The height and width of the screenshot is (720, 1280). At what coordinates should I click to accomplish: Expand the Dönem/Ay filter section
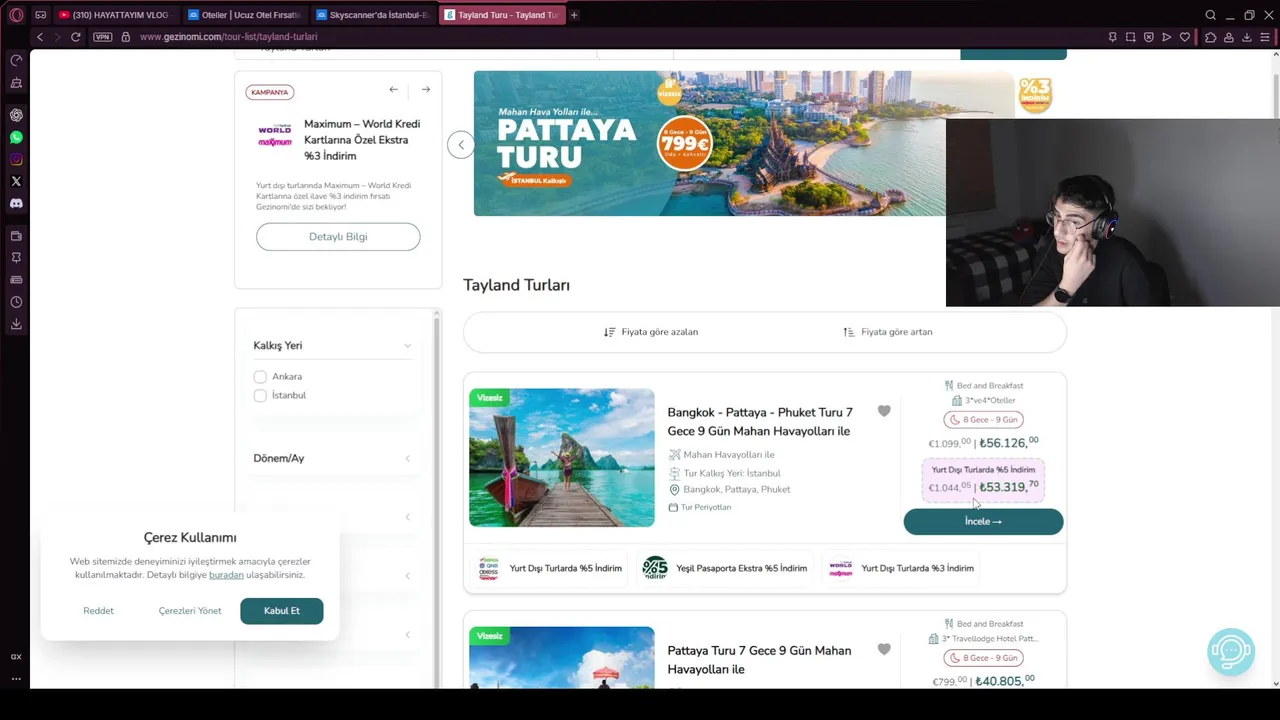[x=407, y=459]
